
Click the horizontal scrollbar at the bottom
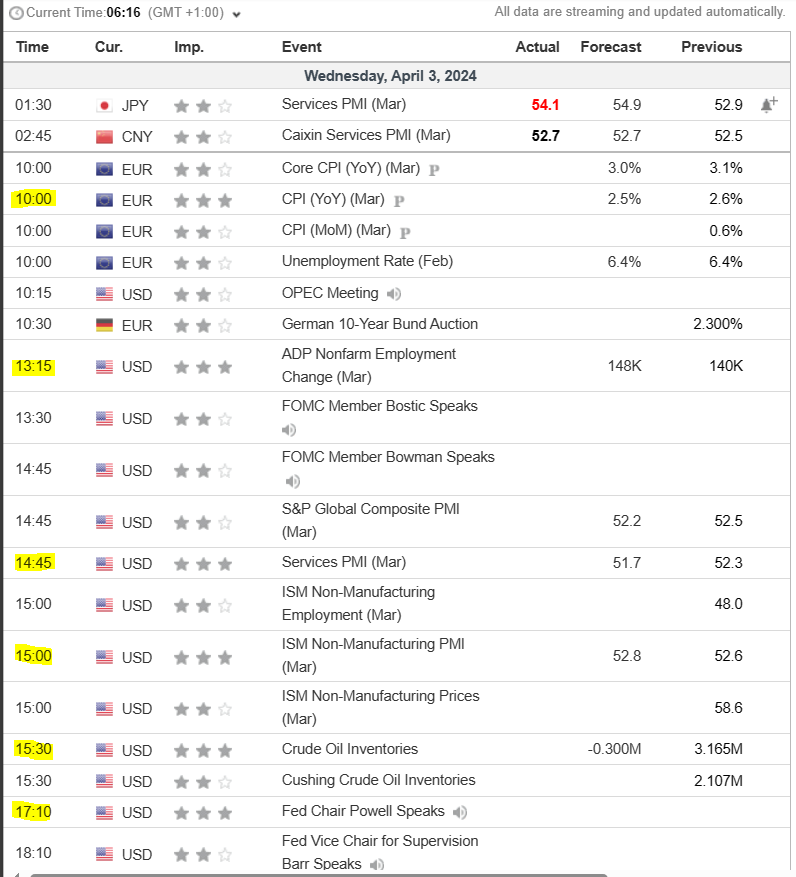click(x=400, y=873)
